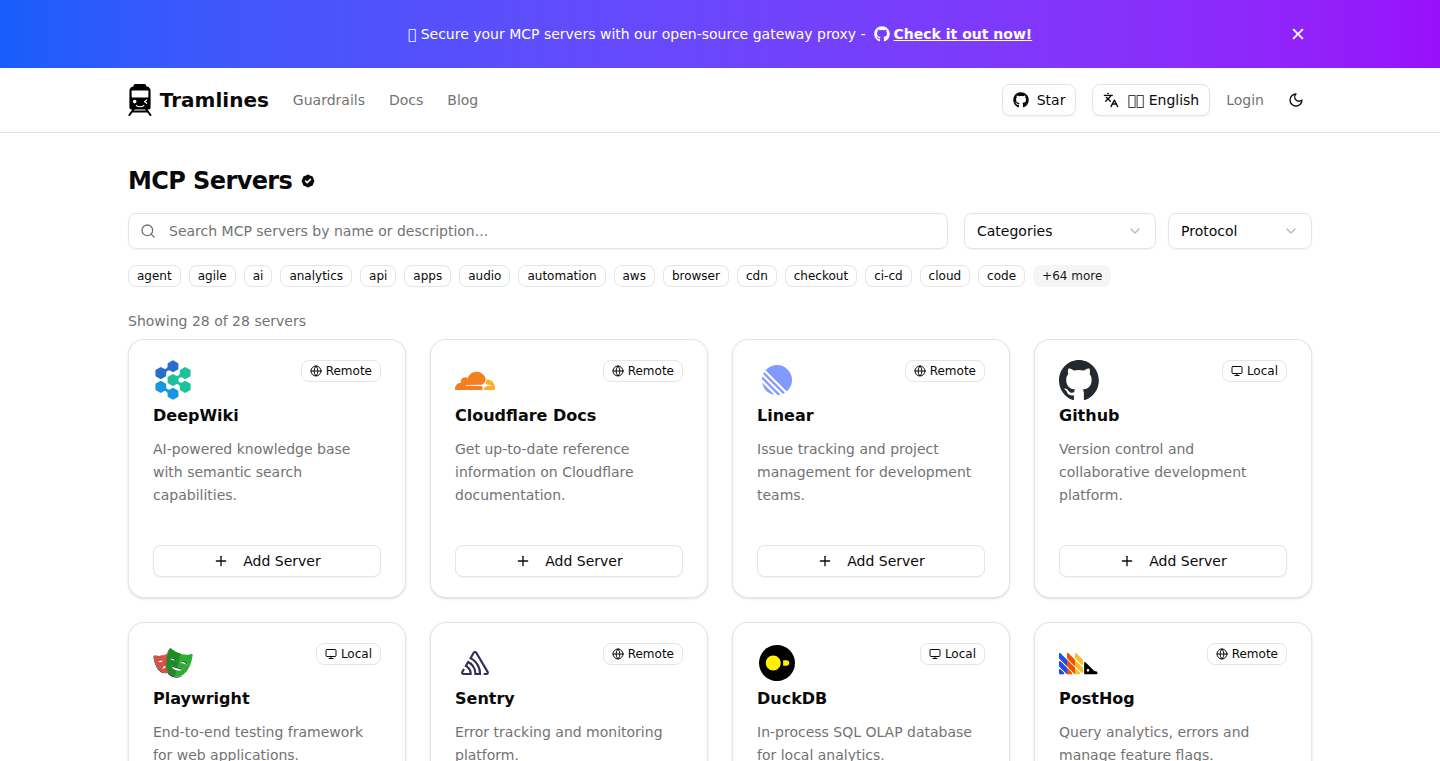
Task: Filter by the agent tag
Action: (154, 276)
